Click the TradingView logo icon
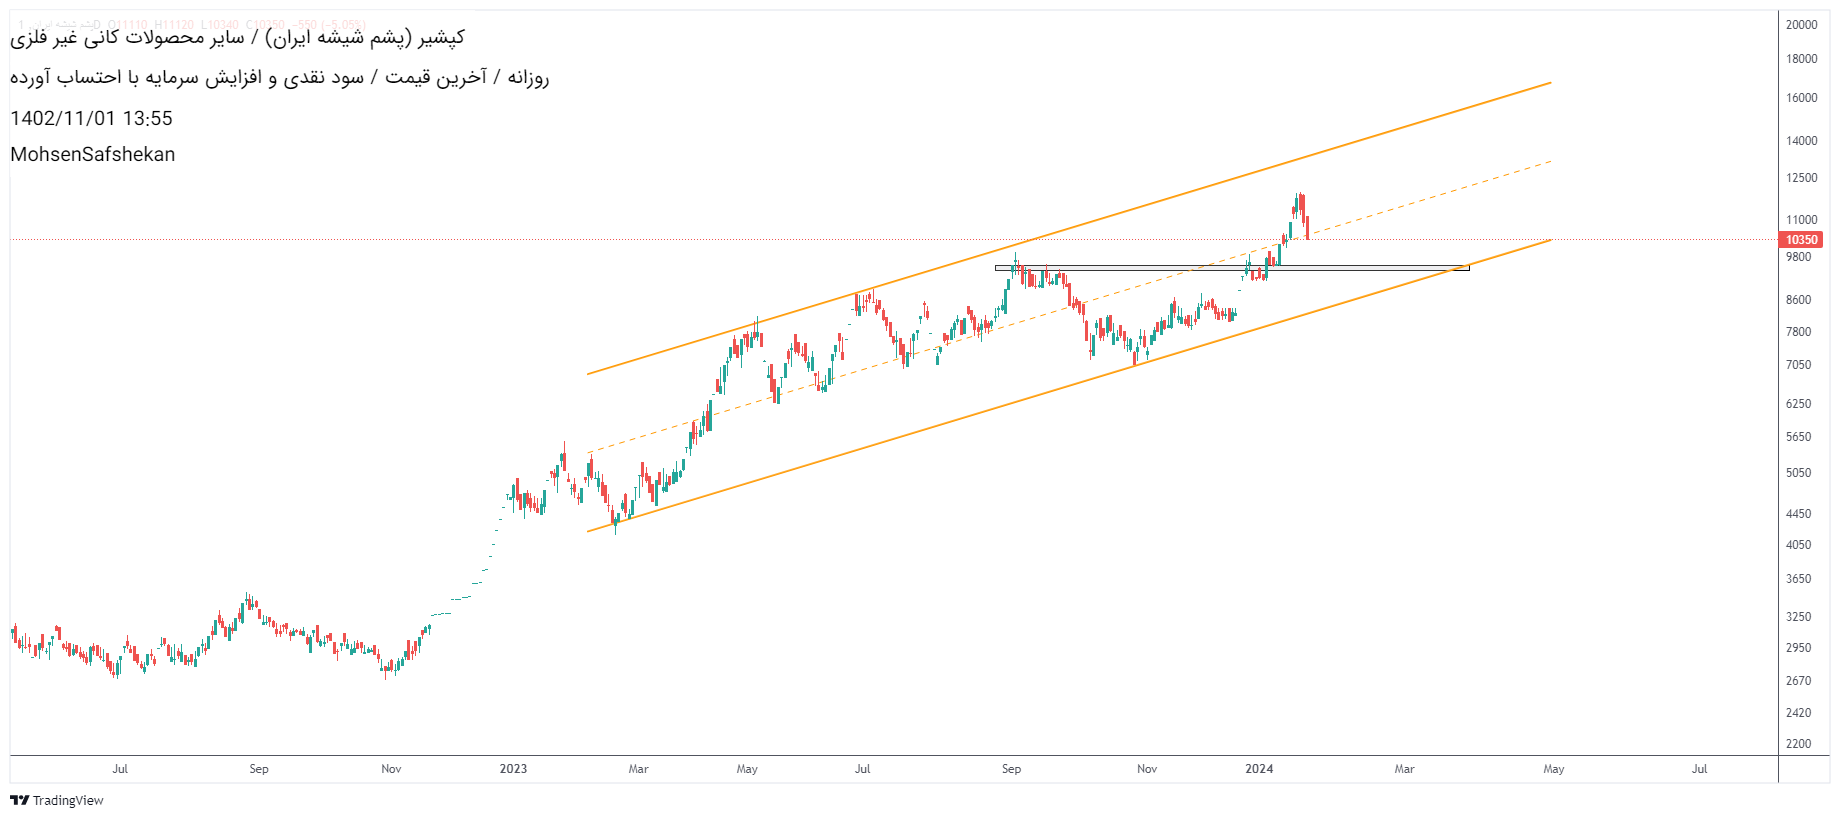This screenshot has height=818, width=1840. 19,800
